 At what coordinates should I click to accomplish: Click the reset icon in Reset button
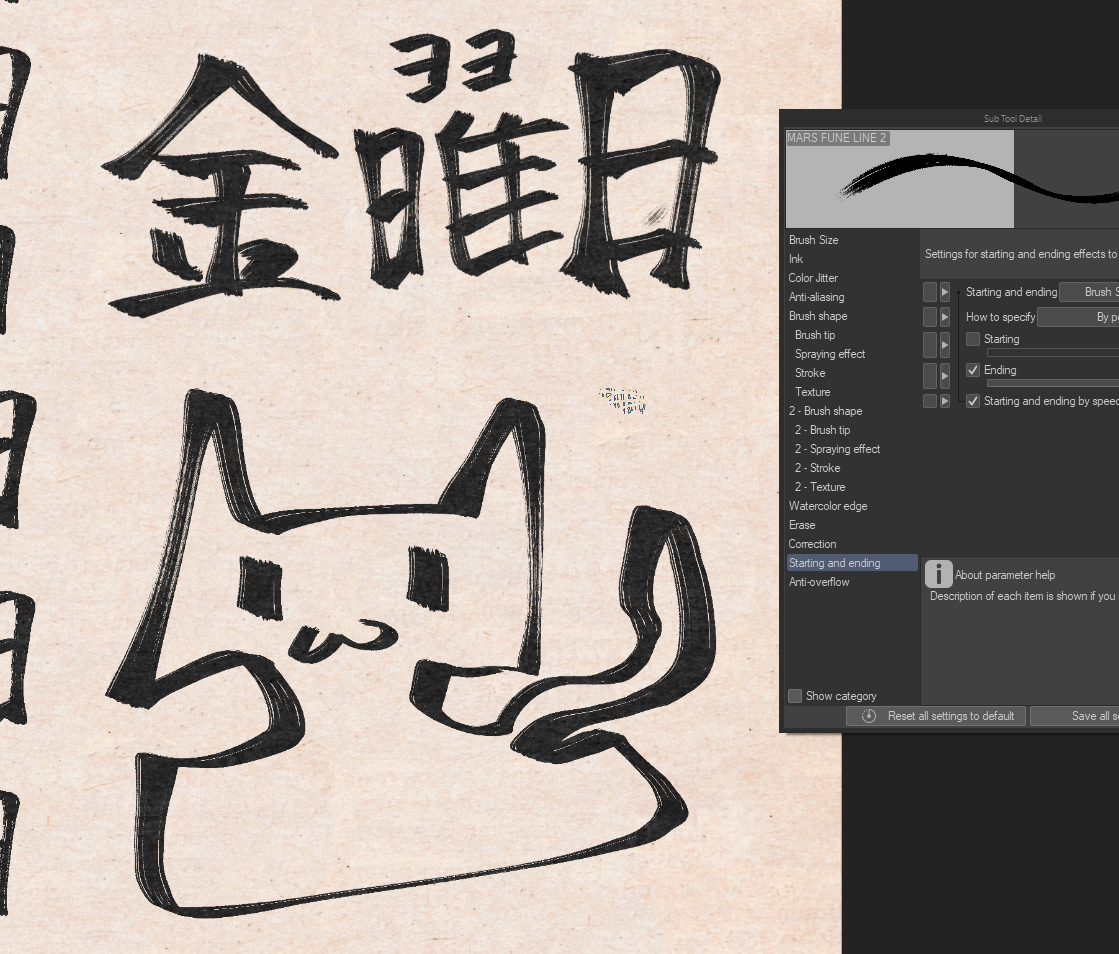(869, 716)
